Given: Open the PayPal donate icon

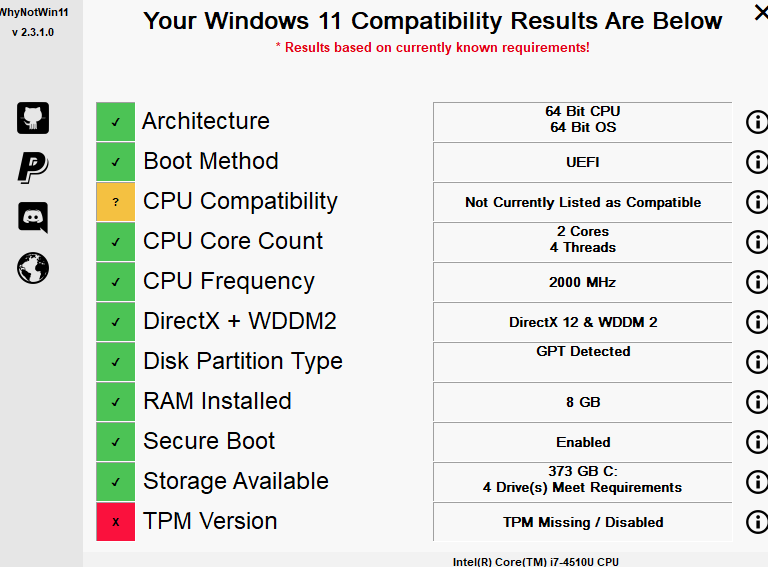Looking at the screenshot, I should [33, 168].
